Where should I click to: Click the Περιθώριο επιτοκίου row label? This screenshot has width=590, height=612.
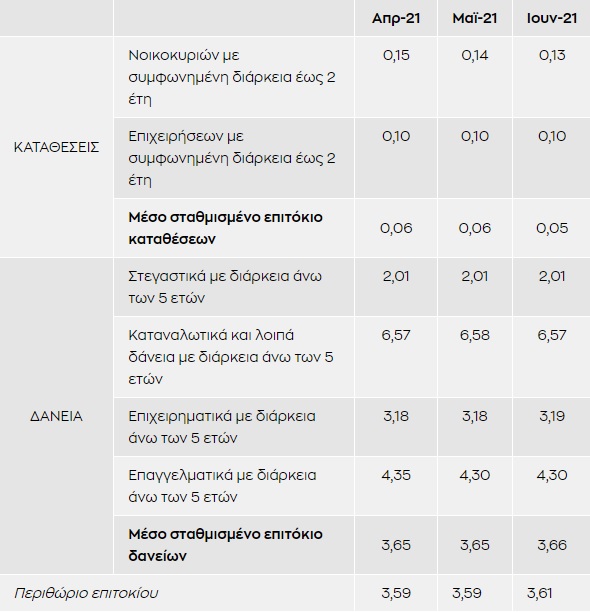pyautogui.click(x=86, y=593)
